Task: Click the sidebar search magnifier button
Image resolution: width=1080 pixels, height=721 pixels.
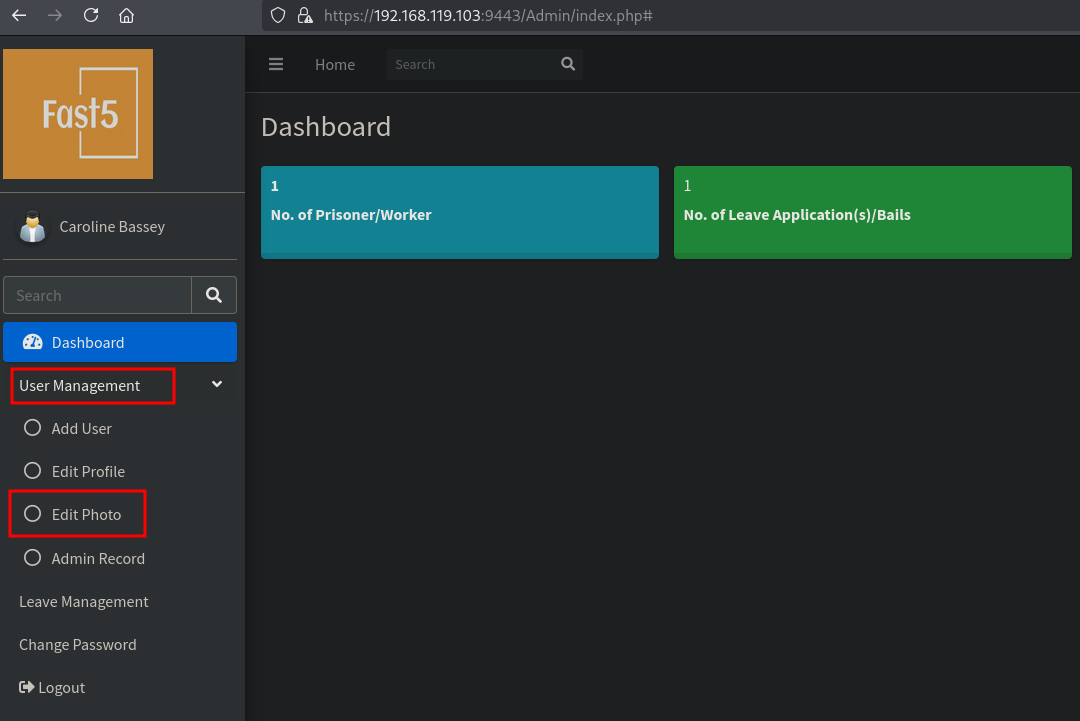Action: [214, 295]
